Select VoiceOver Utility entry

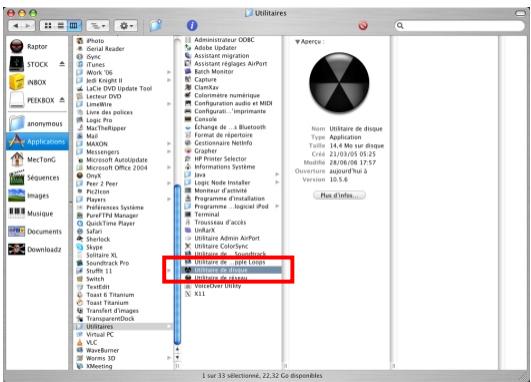(x=217, y=286)
